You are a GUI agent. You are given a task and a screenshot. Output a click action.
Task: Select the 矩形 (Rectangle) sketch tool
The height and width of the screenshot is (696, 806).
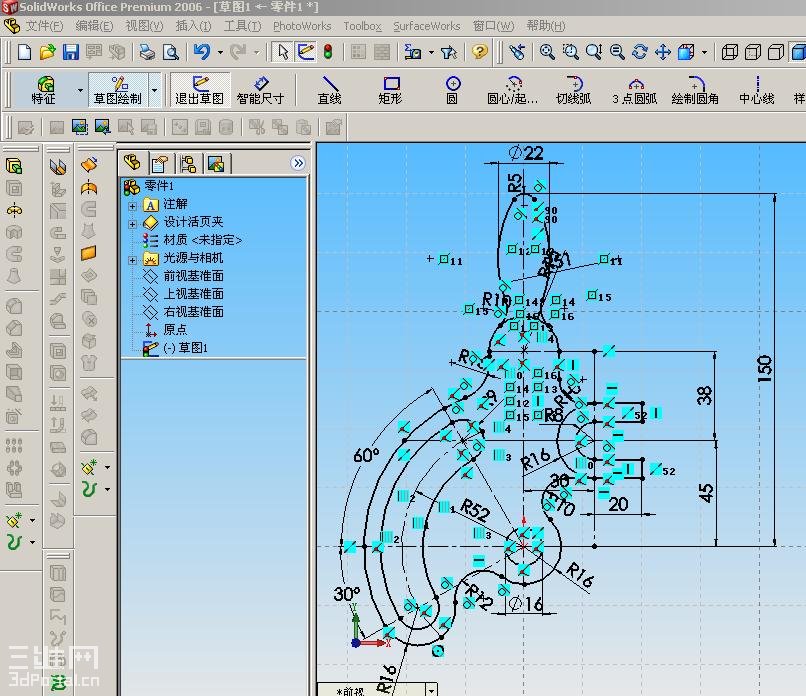tap(390, 90)
